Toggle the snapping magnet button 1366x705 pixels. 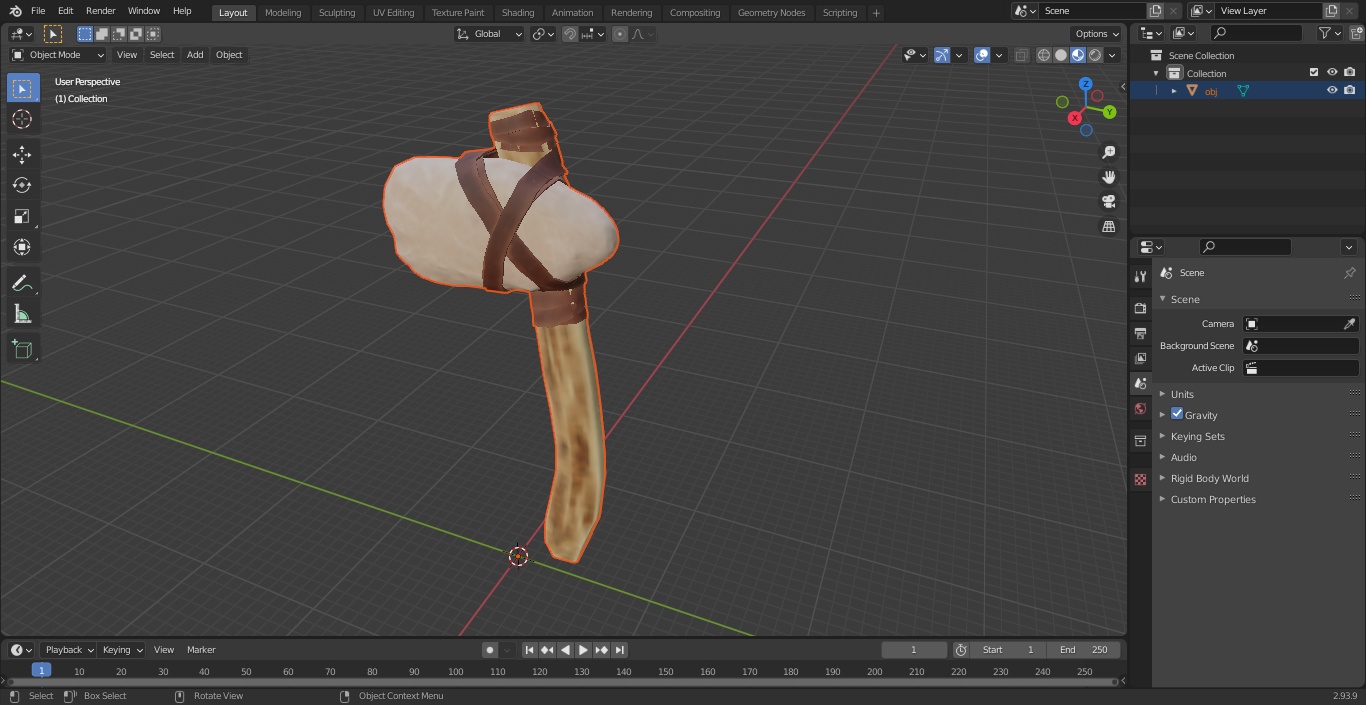[x=570, y=34]
